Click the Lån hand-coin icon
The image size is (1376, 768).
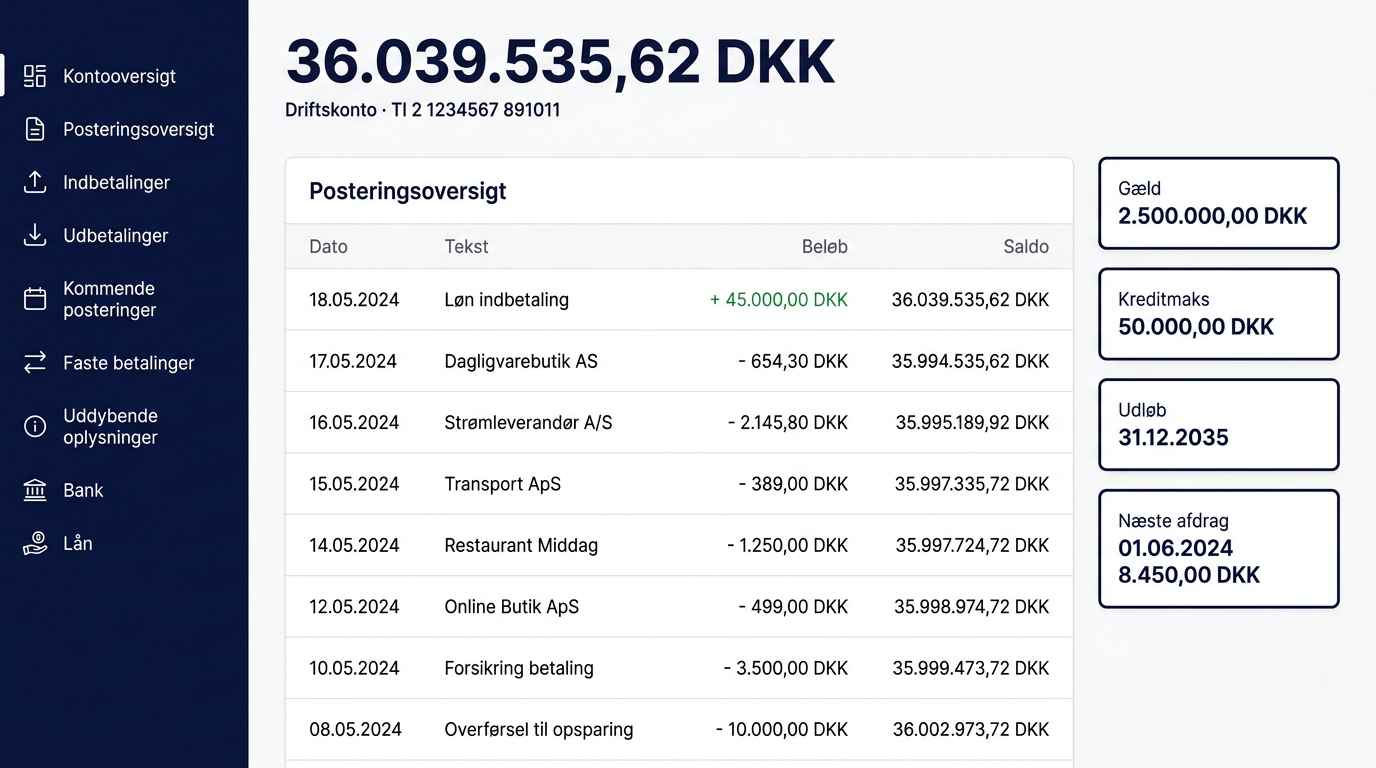click(x=35, y=543)
